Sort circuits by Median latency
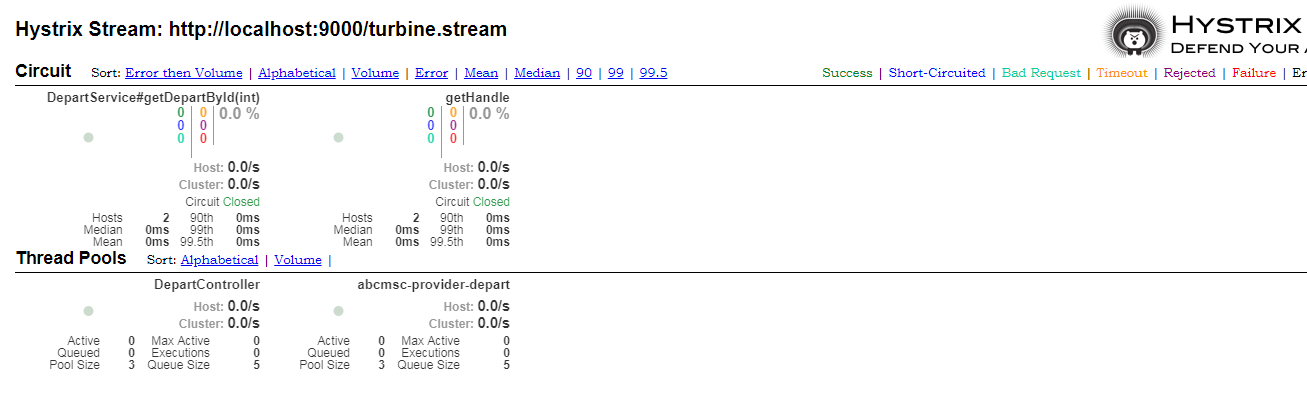 coord(537,73)
